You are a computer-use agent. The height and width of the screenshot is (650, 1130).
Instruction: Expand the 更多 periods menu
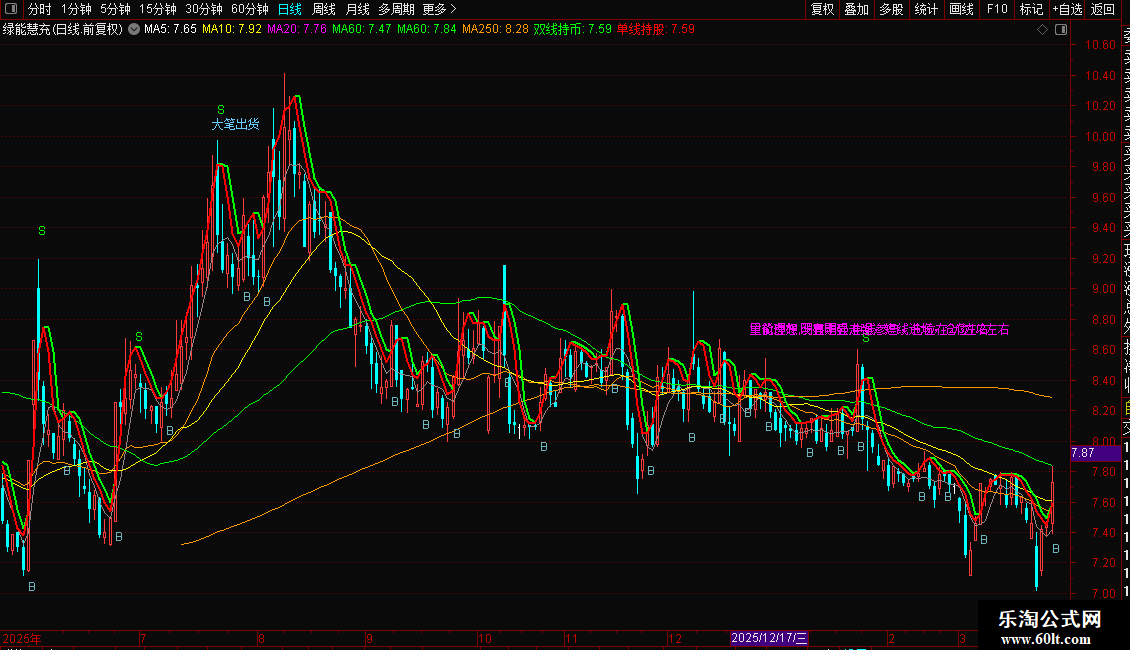coord(440,9)
